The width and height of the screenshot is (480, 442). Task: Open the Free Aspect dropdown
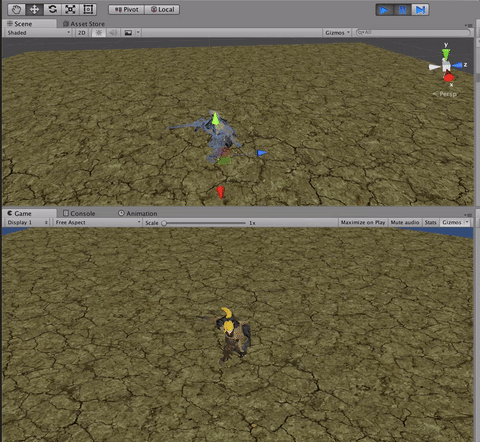pyautogui.click(x=98, y=222)
